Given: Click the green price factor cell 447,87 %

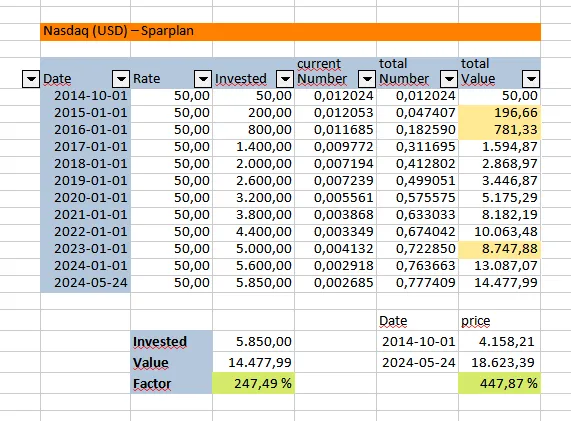Looking at the screenshot, I should pos(499,383).
